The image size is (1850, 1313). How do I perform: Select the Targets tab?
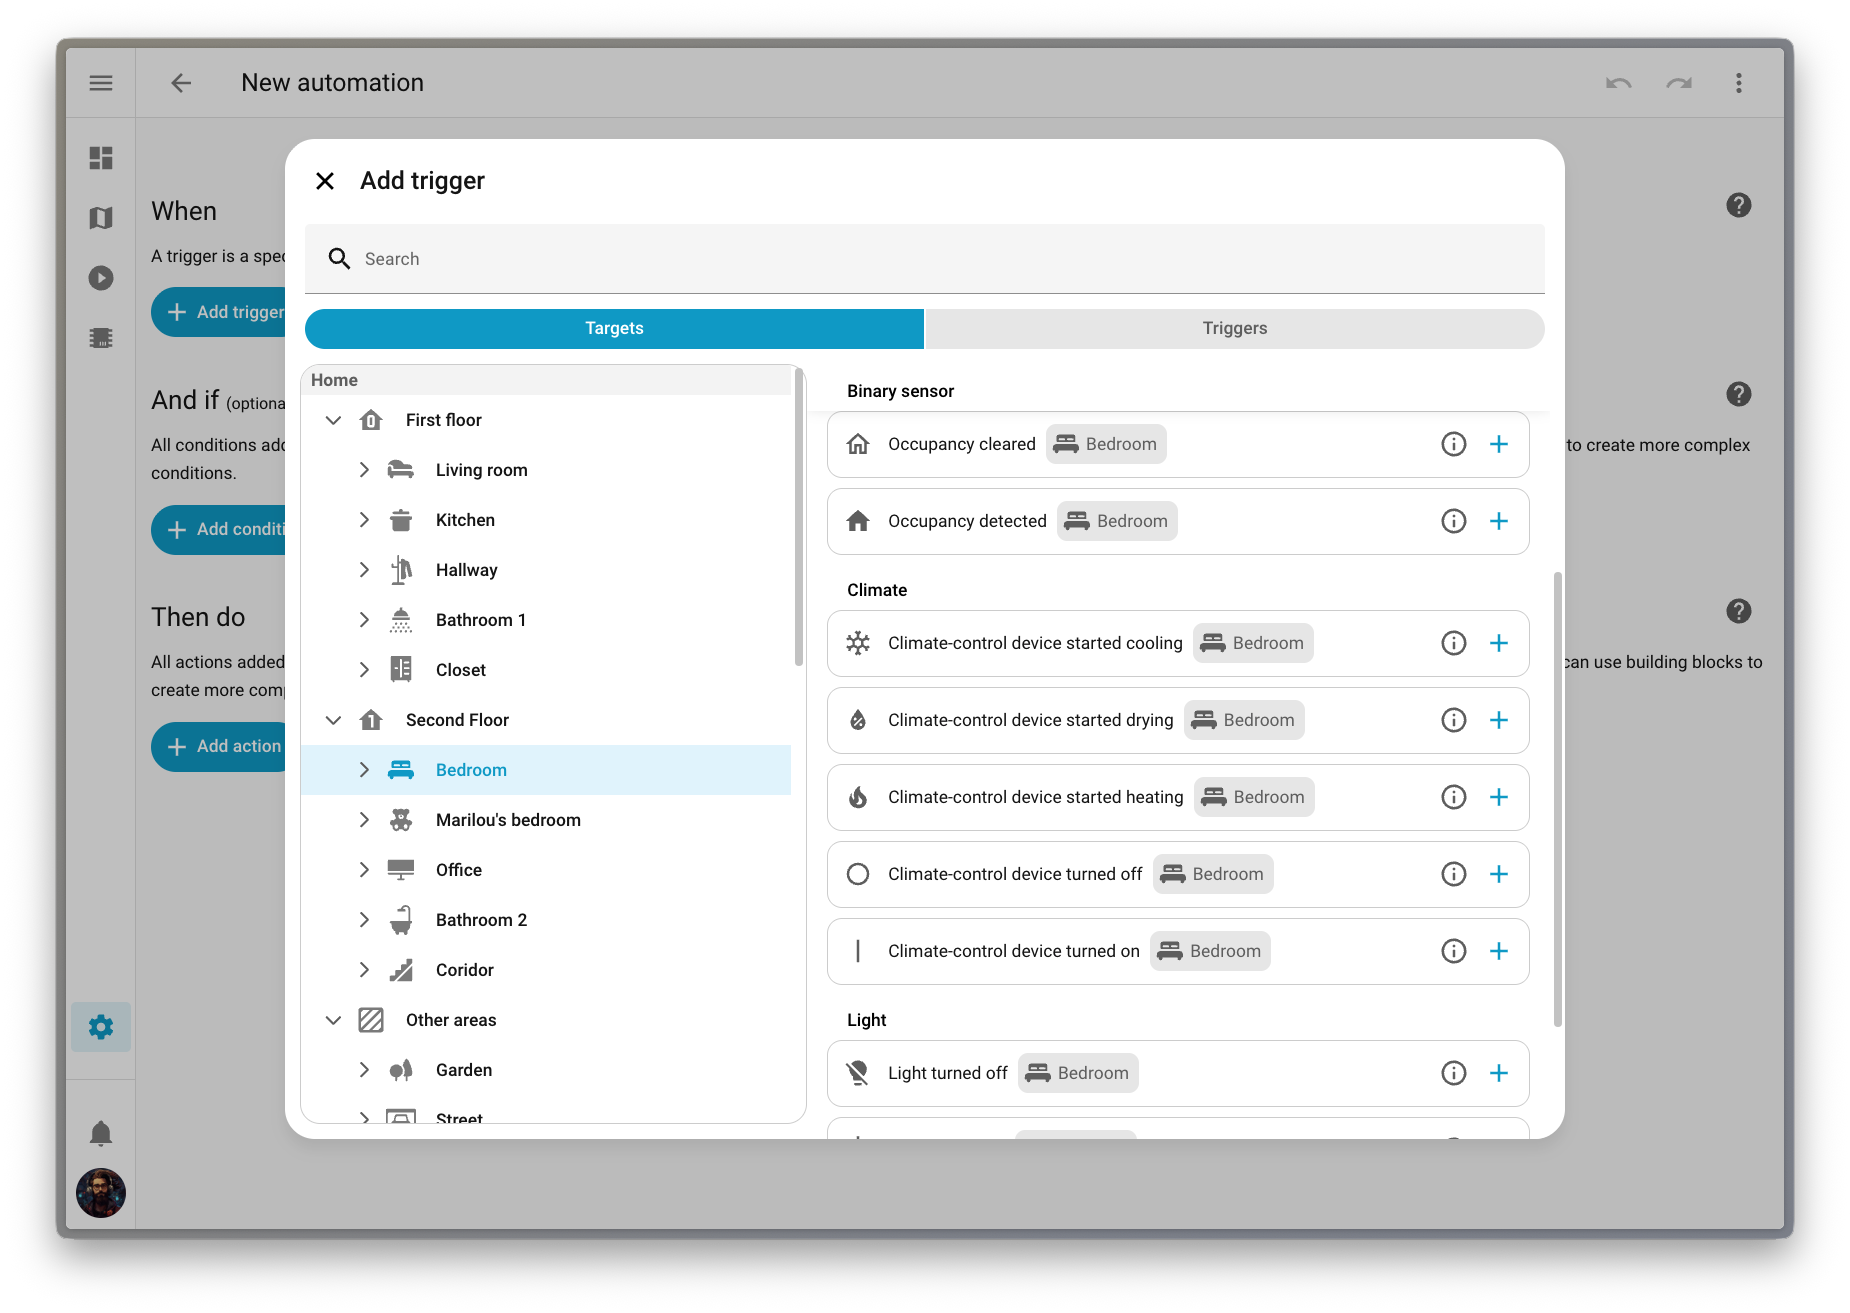tap(613, 328)
